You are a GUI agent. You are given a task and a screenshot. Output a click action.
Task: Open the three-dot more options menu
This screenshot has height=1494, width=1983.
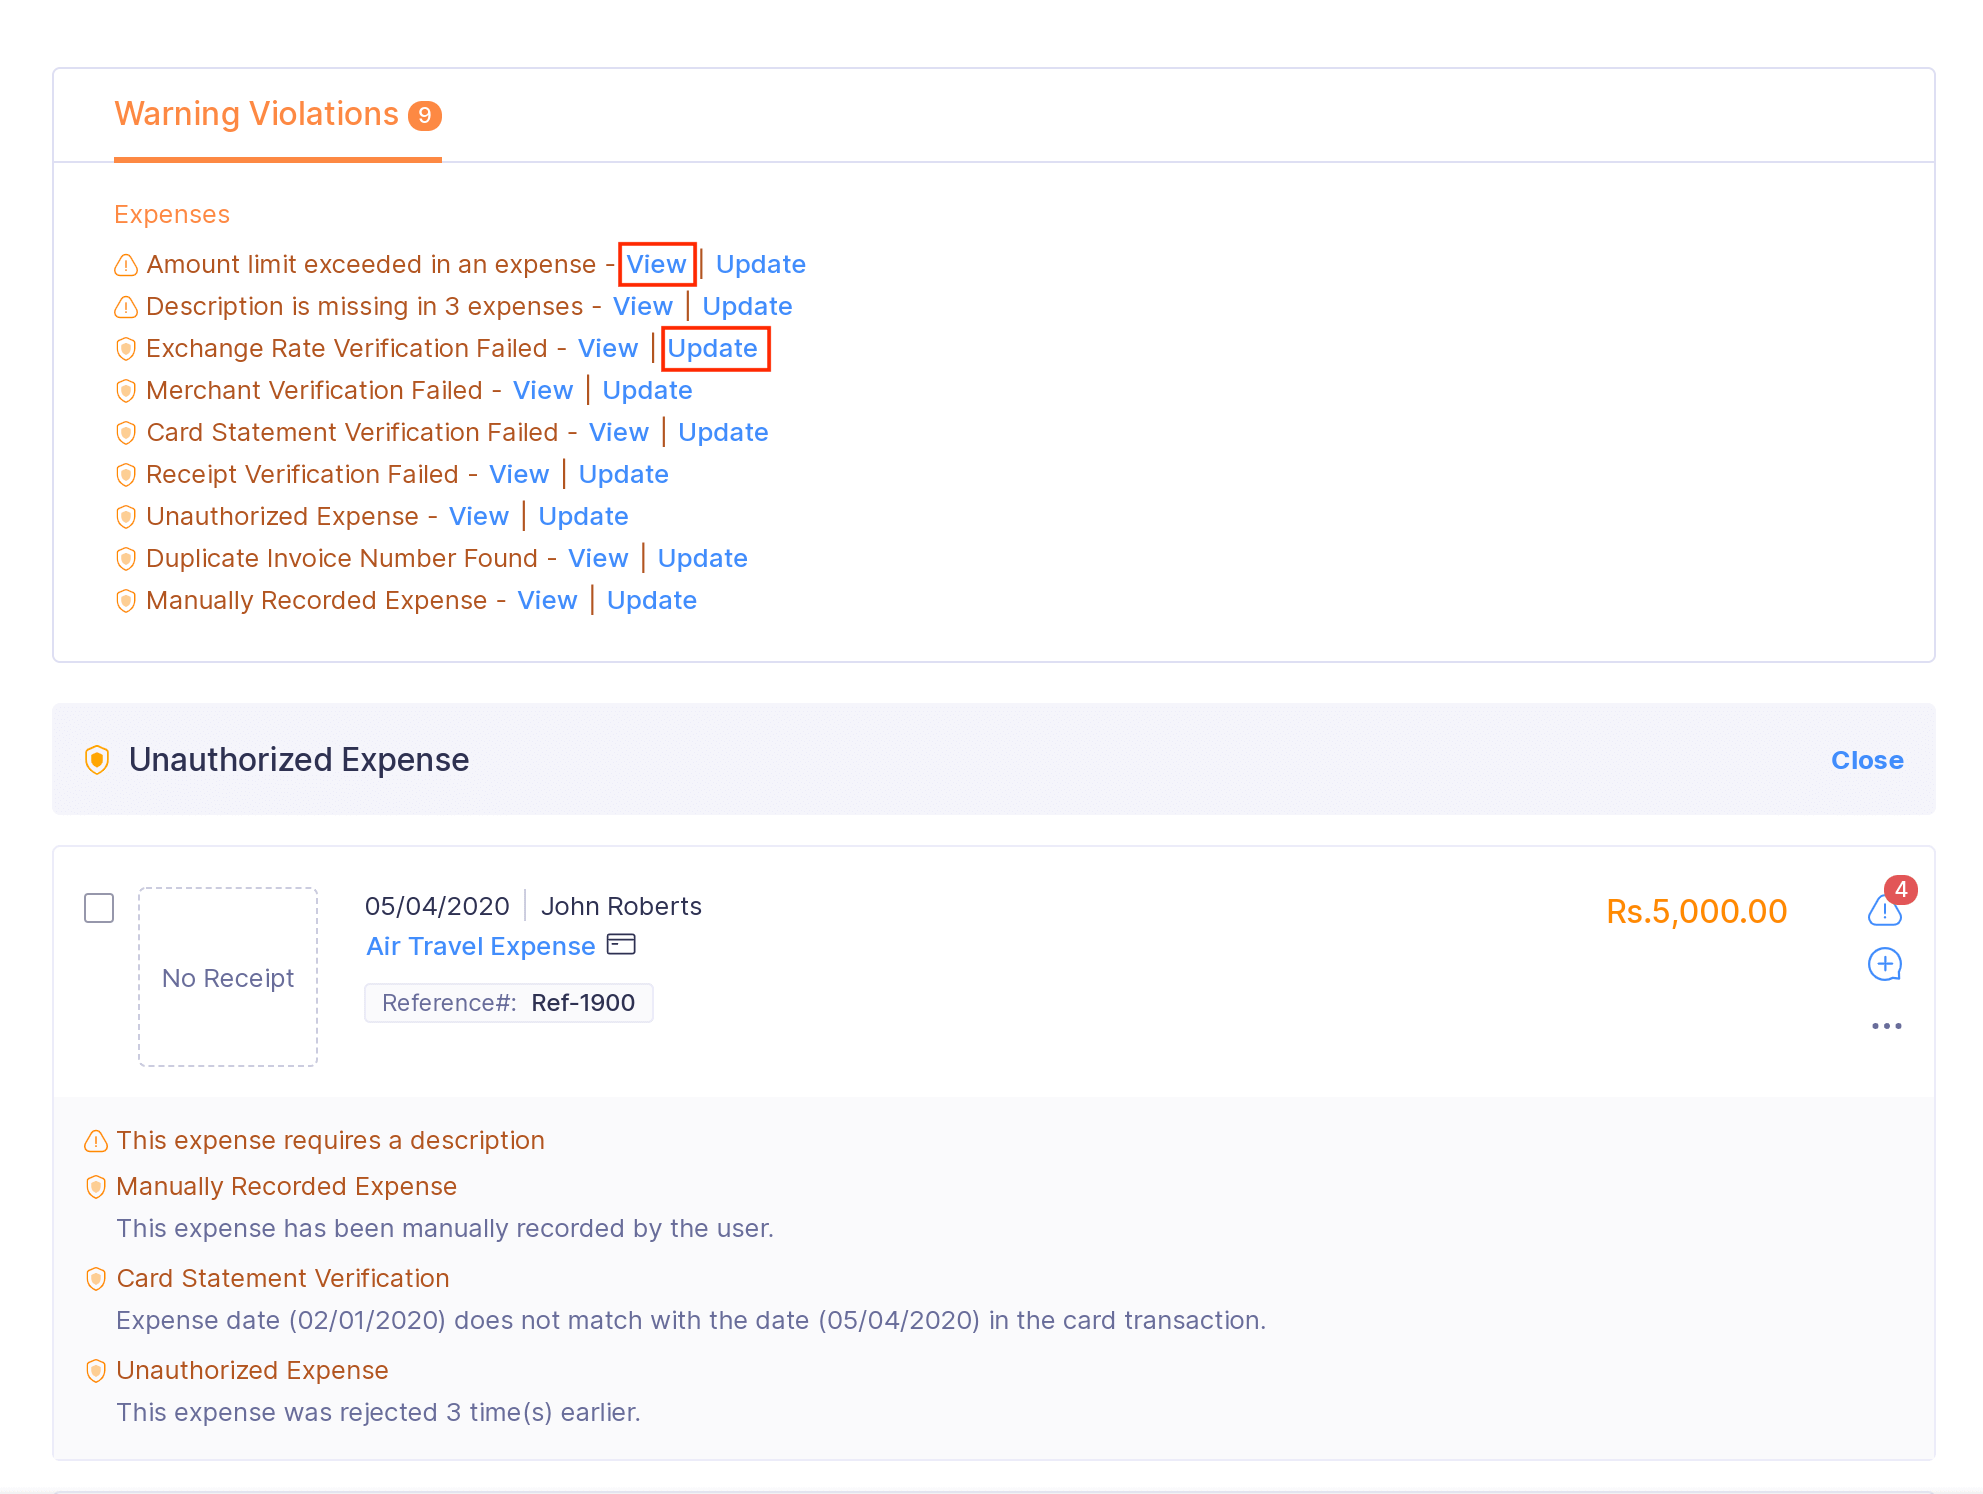pyautogui.click(x=1886, y=1026)
